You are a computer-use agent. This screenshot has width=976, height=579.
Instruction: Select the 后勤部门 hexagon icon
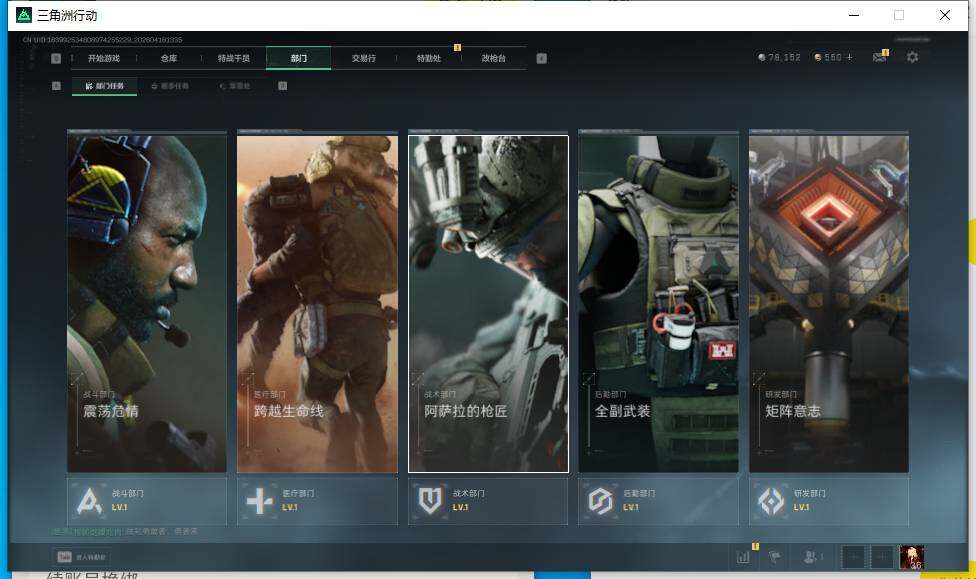coord(600,500)
